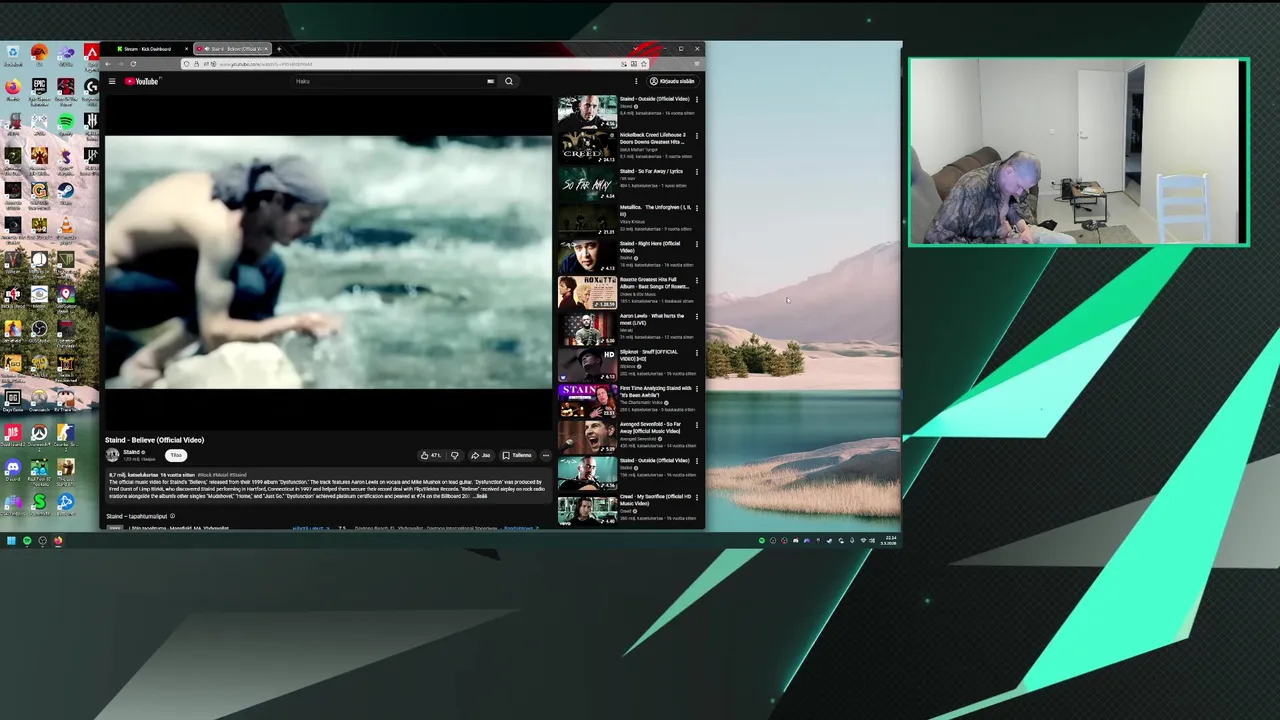Share the video with the Jaa button
This screenshot has height=720, width=1280.
481,455
